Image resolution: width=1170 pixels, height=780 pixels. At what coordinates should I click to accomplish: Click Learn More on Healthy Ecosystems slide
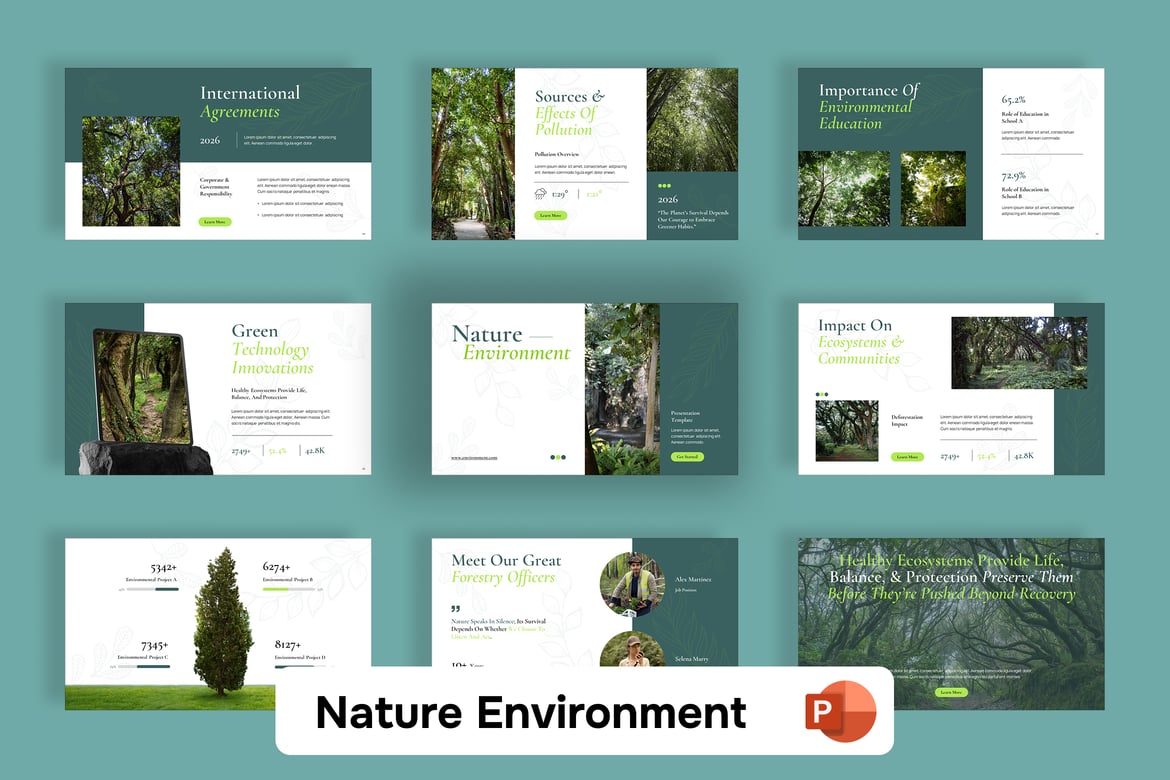coord(951,692)
